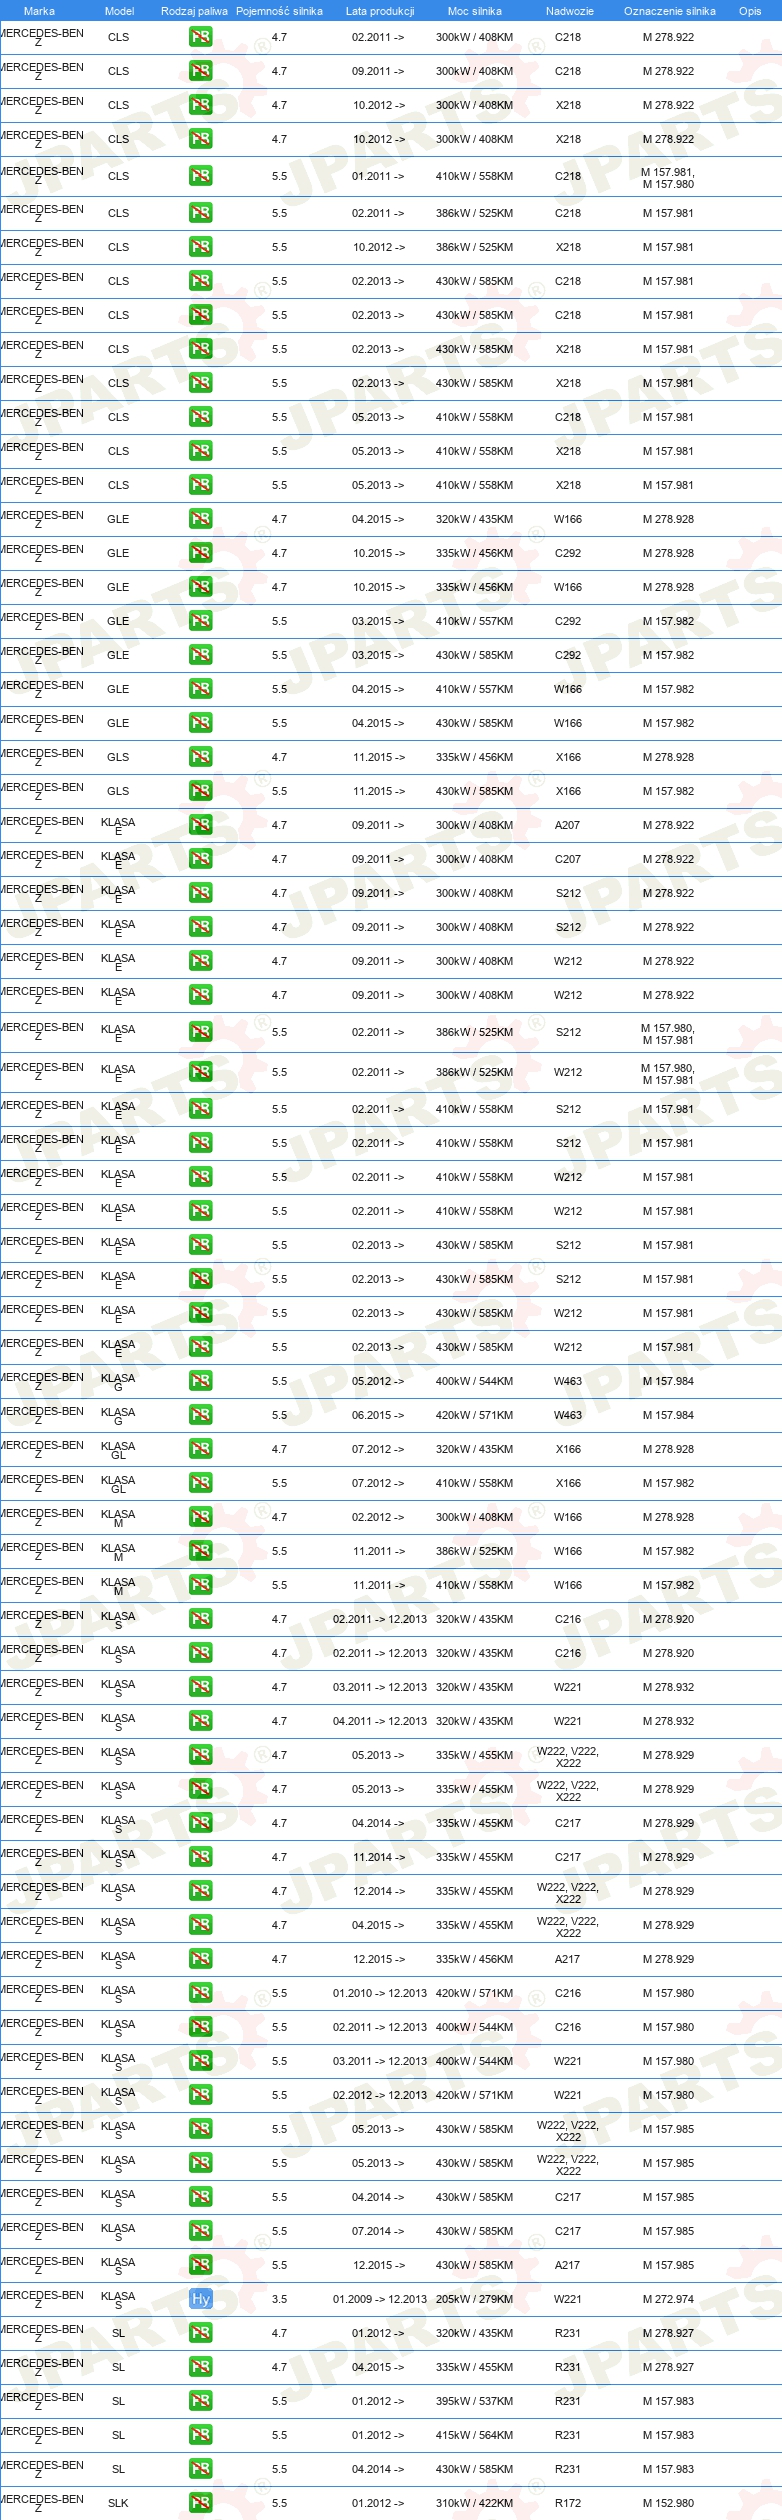Select engine code M 272.974

(x=668, y=2299)
